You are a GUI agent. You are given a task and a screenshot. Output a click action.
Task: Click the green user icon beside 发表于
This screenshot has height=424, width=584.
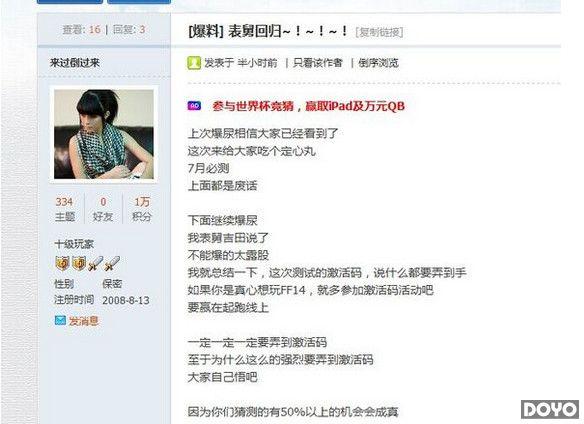(194, 63)
